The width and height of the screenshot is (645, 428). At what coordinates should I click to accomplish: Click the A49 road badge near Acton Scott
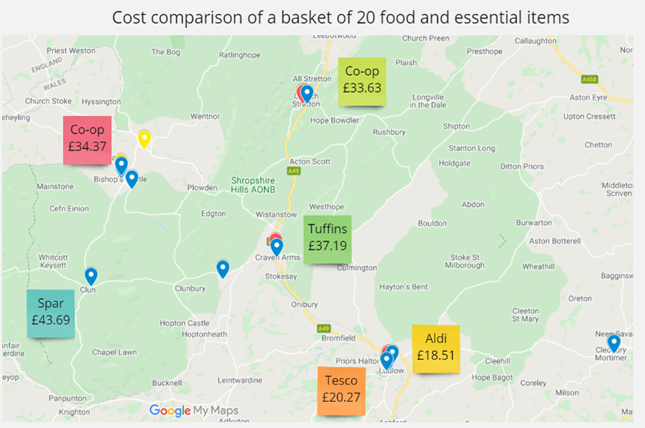click(x=293, y=171)
